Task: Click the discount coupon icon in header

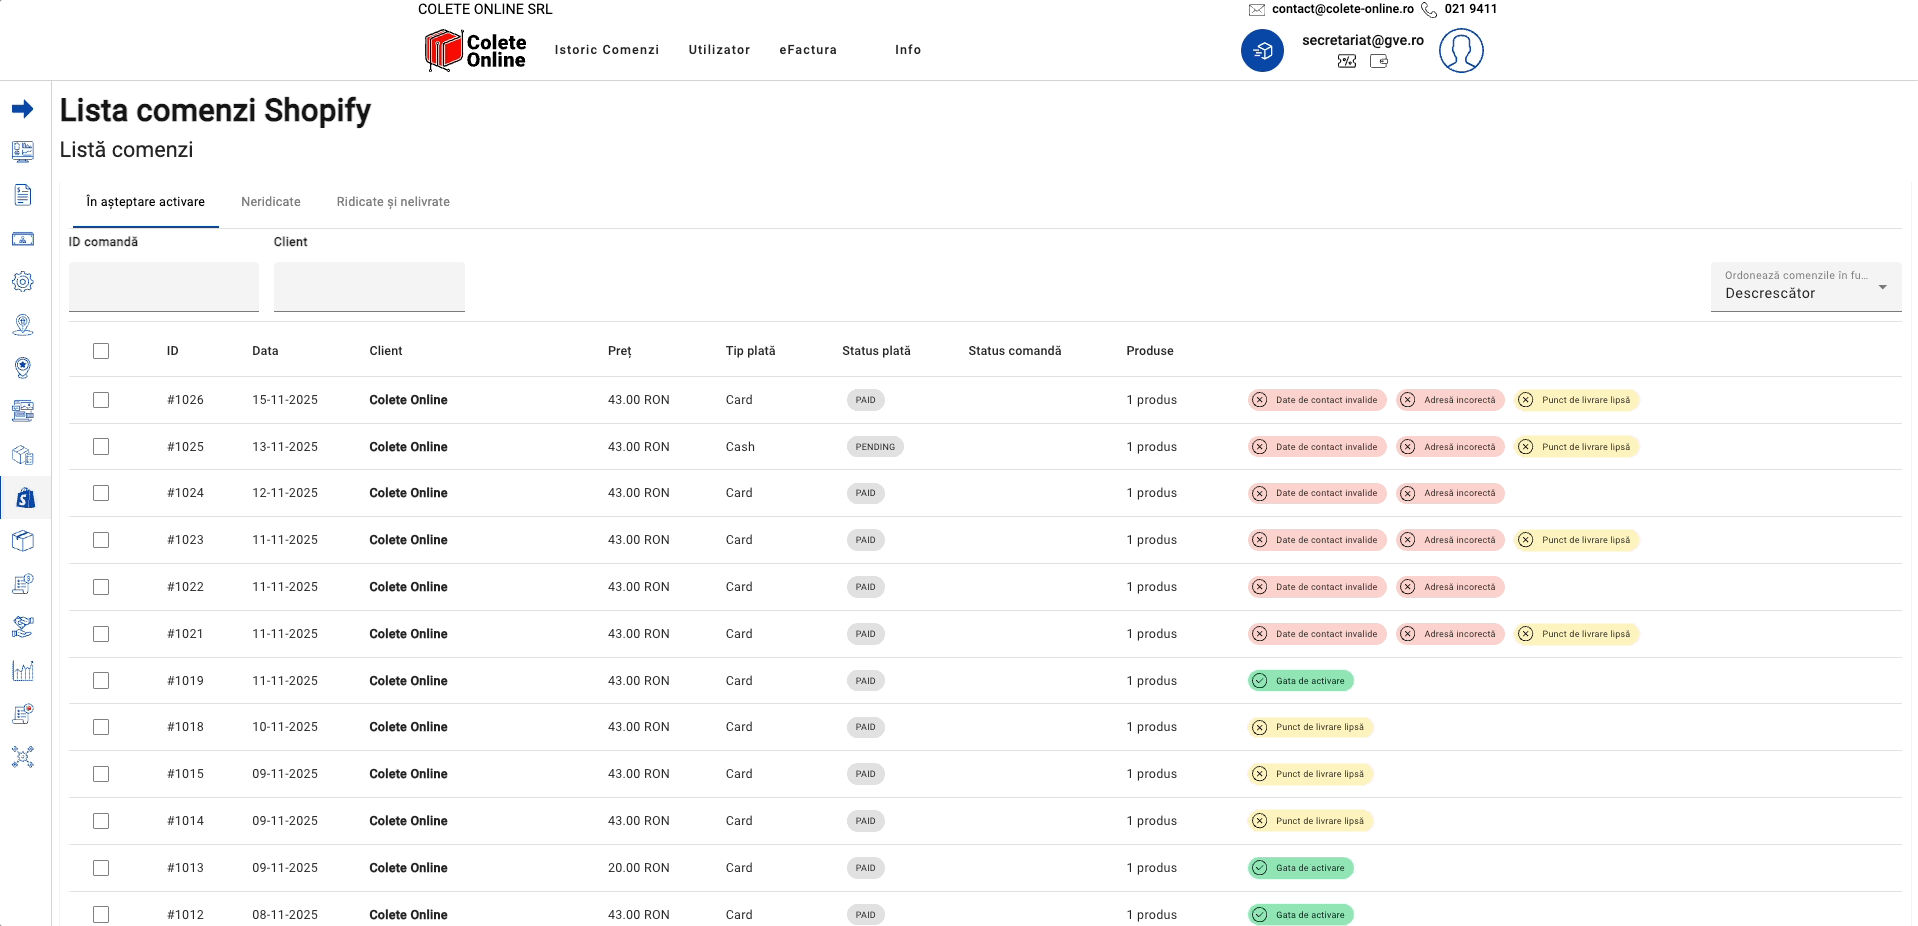Action: pyautogui.click(x=1347, y=61)
